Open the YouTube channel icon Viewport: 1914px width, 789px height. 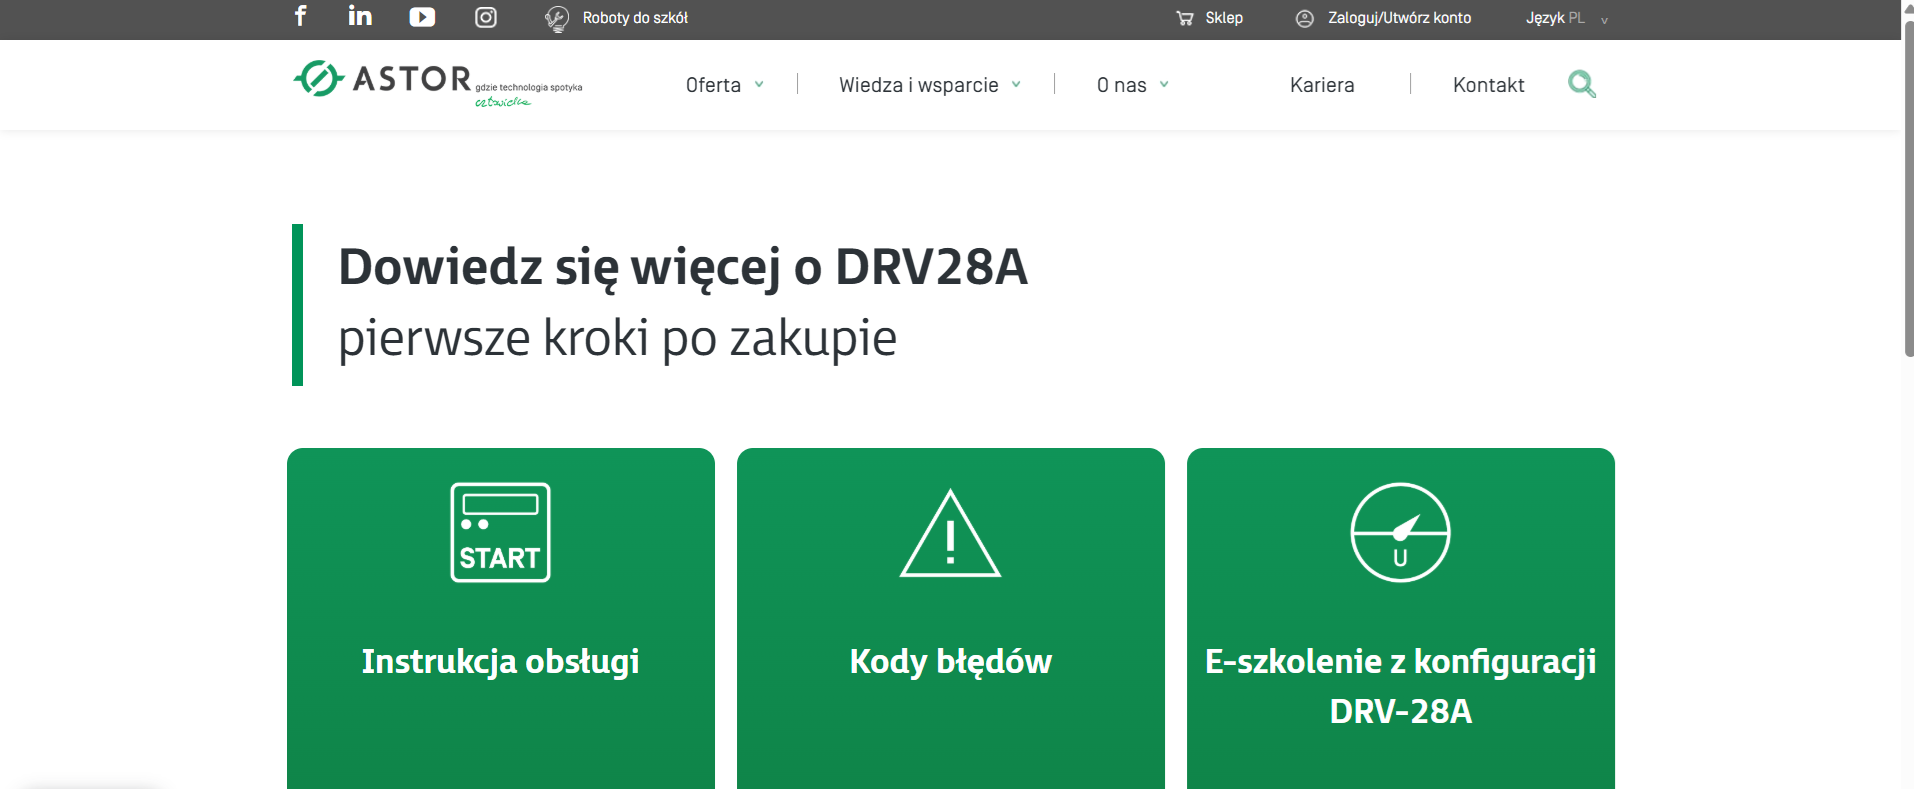pos(422,17)
